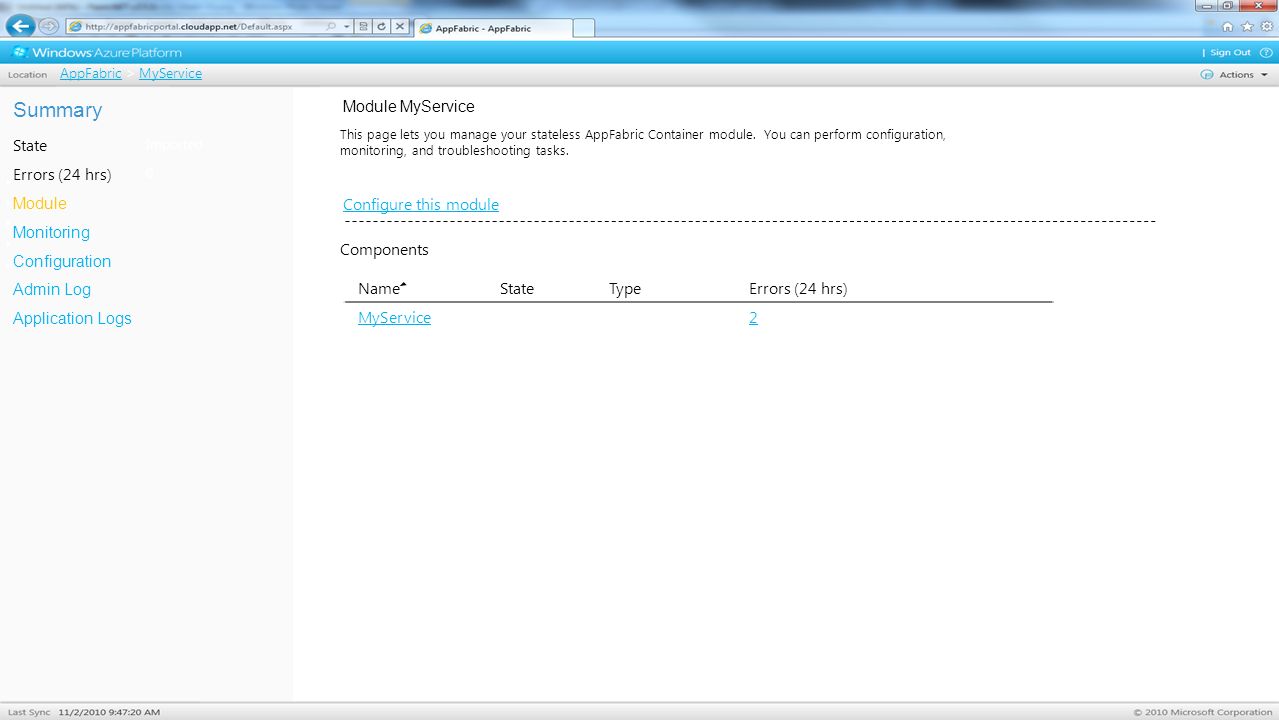
Task: Open a new blank browser tab
Action: click(583, 28)
